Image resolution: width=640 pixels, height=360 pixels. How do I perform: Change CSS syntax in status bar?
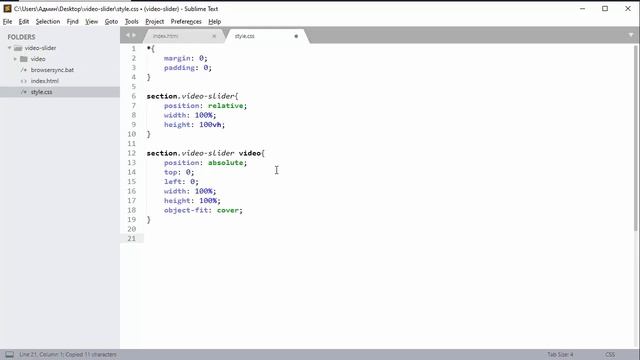pyautogui.click(x=610, y=354)
